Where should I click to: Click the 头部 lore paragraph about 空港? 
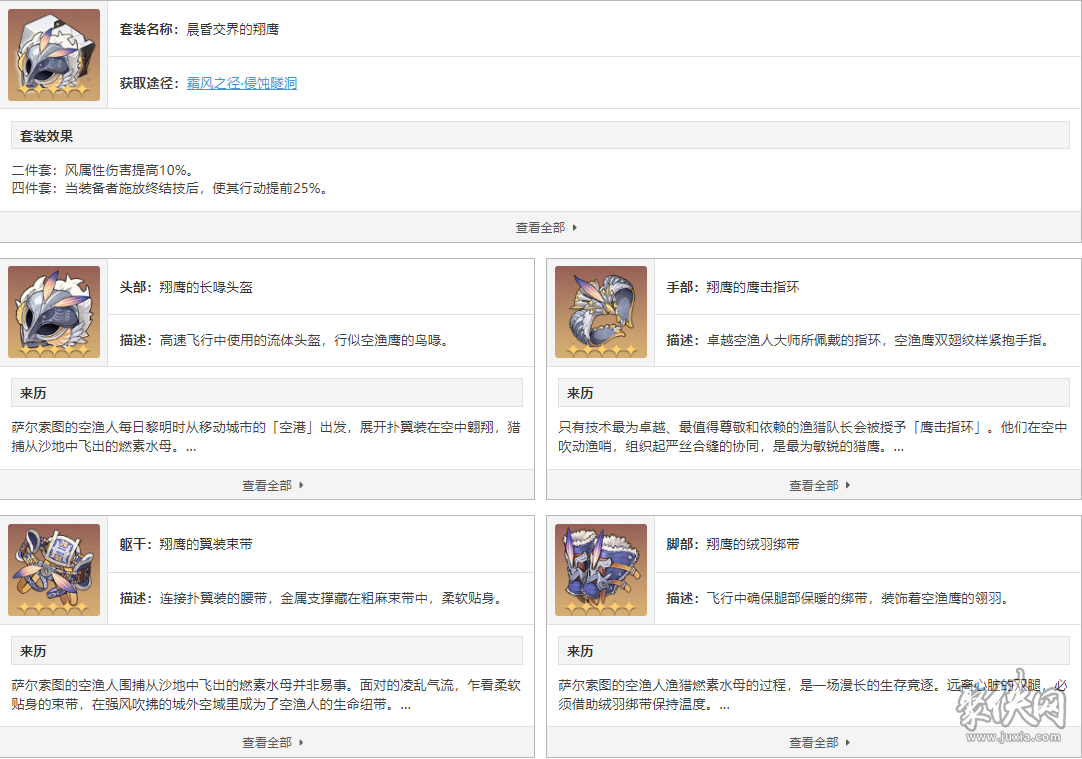[266, 437]
